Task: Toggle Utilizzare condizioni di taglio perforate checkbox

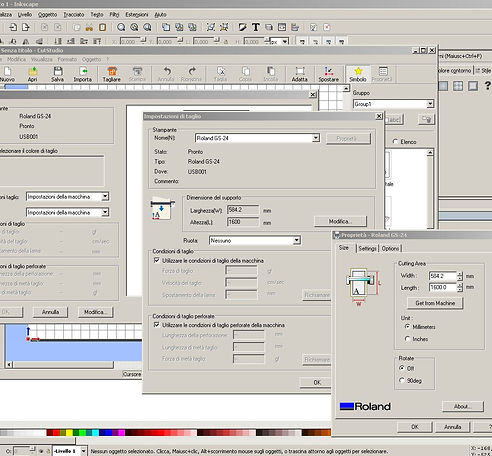Action: click(x=156, y=324)
